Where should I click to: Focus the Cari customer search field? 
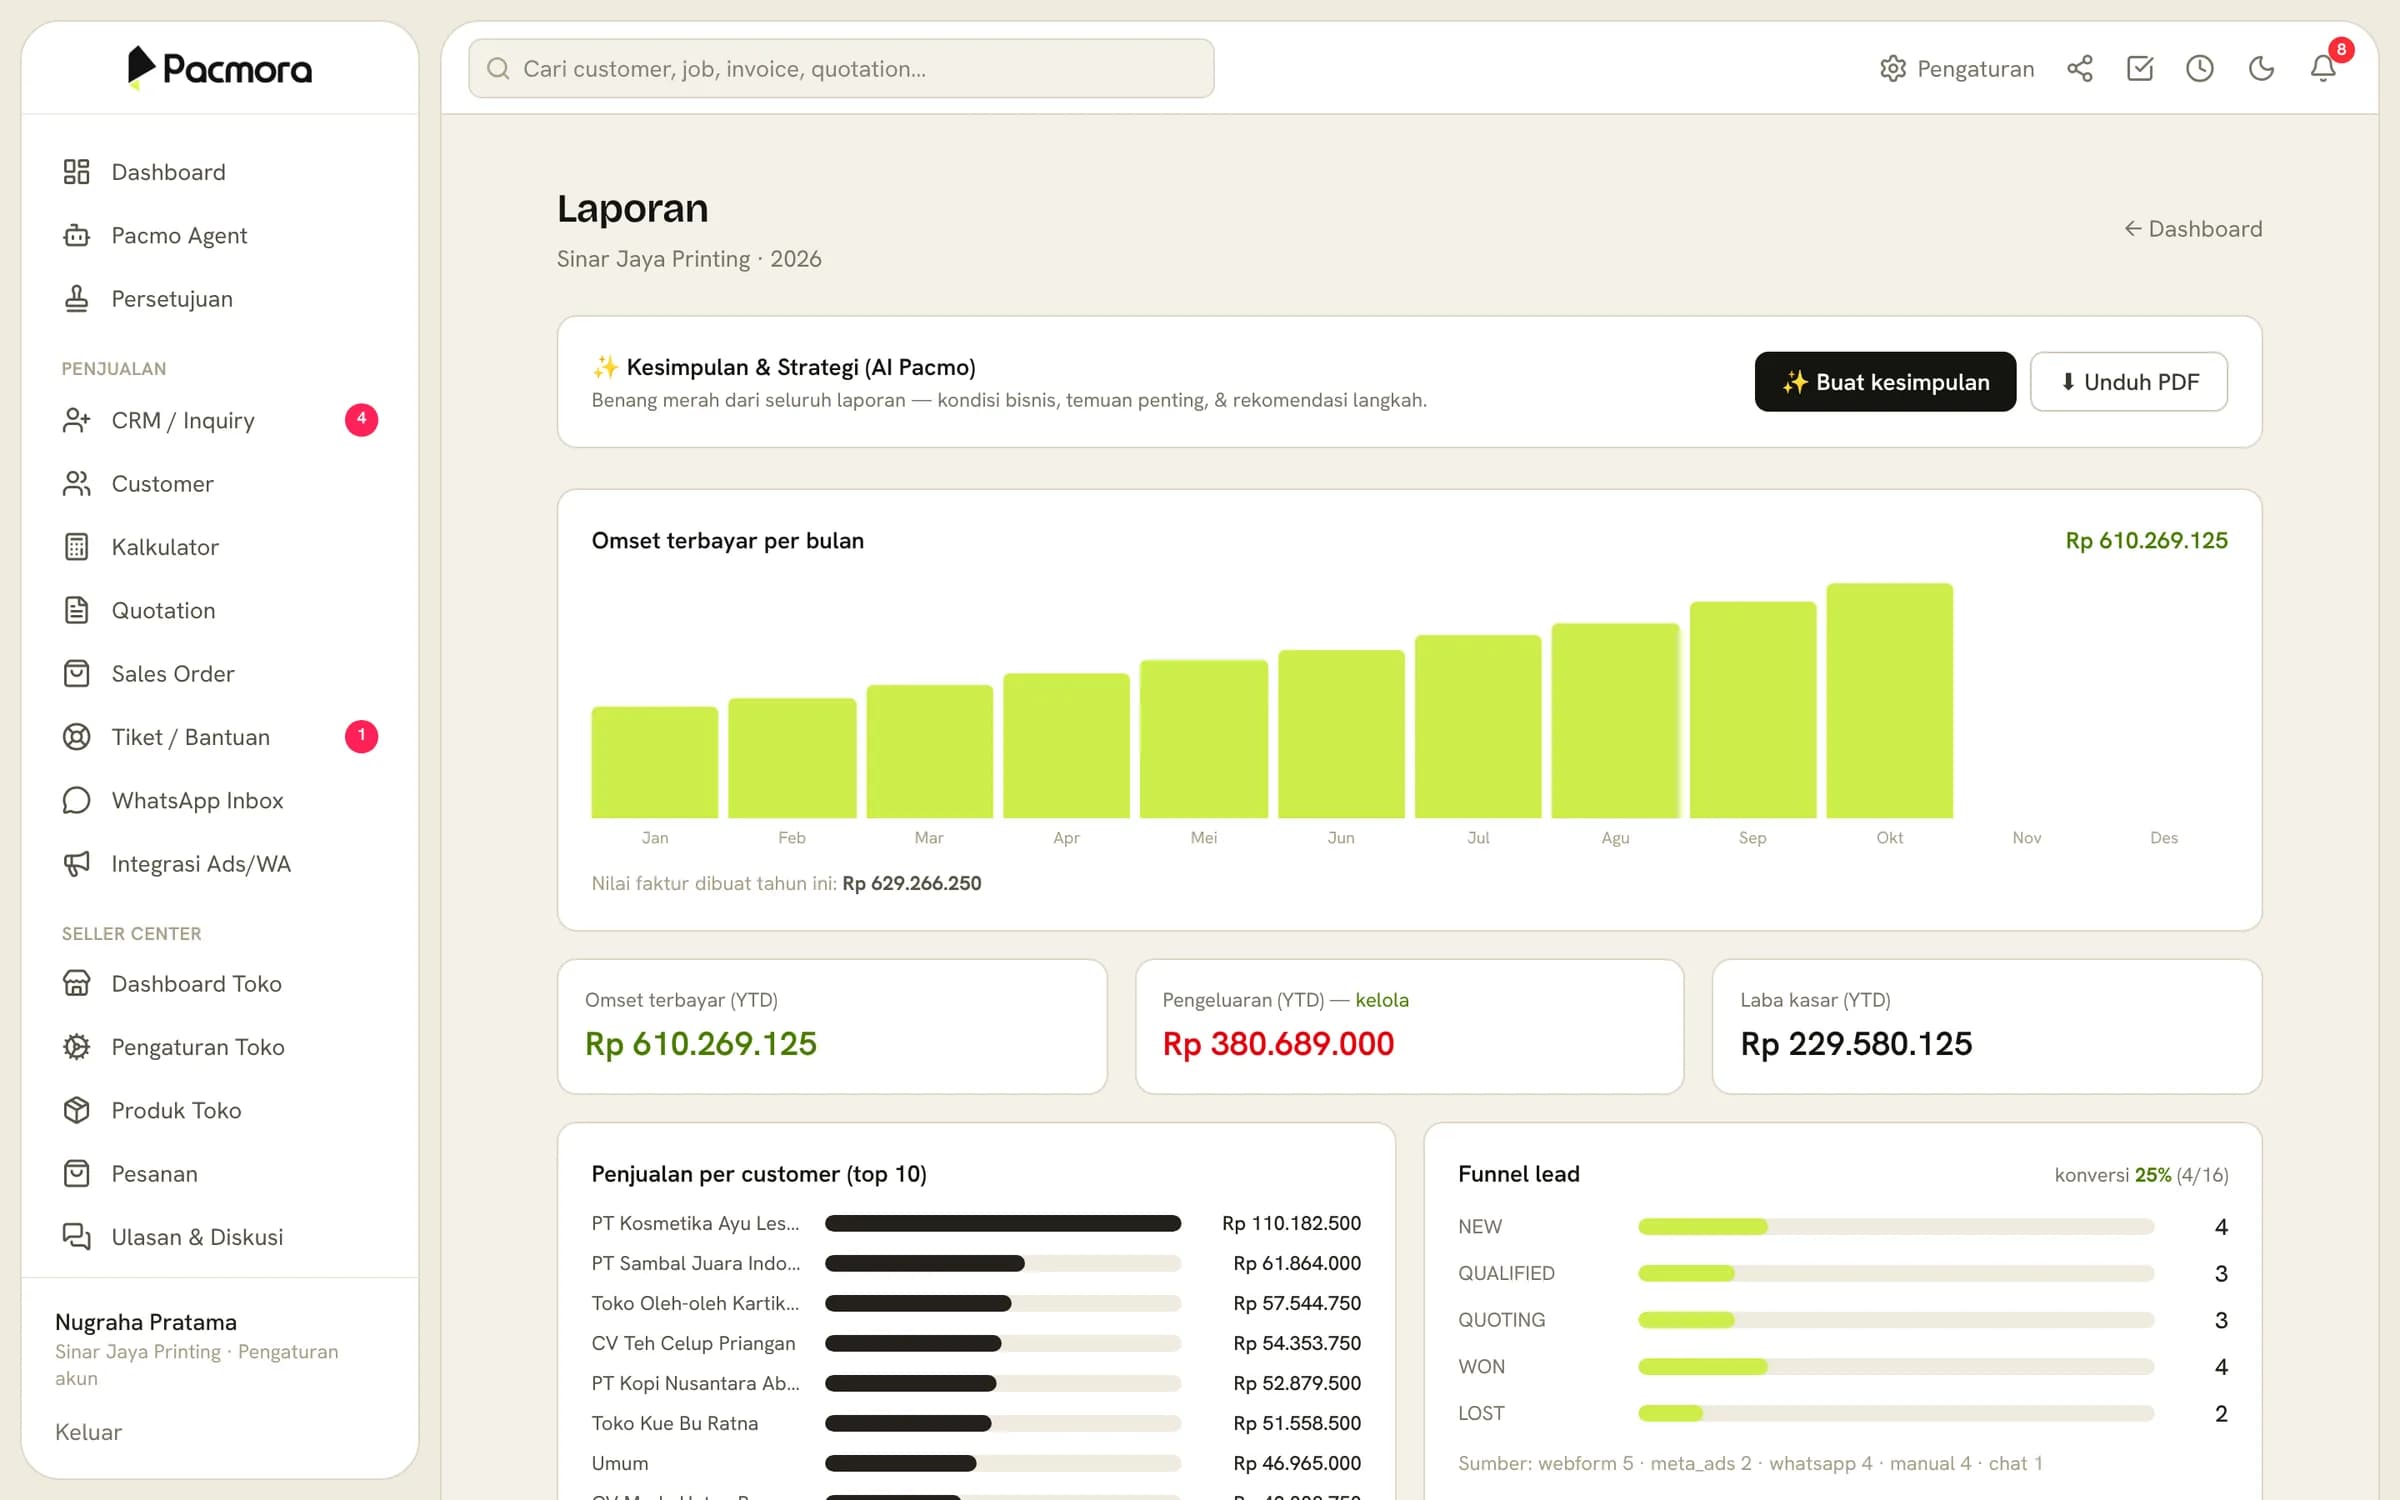click(841, 68)
